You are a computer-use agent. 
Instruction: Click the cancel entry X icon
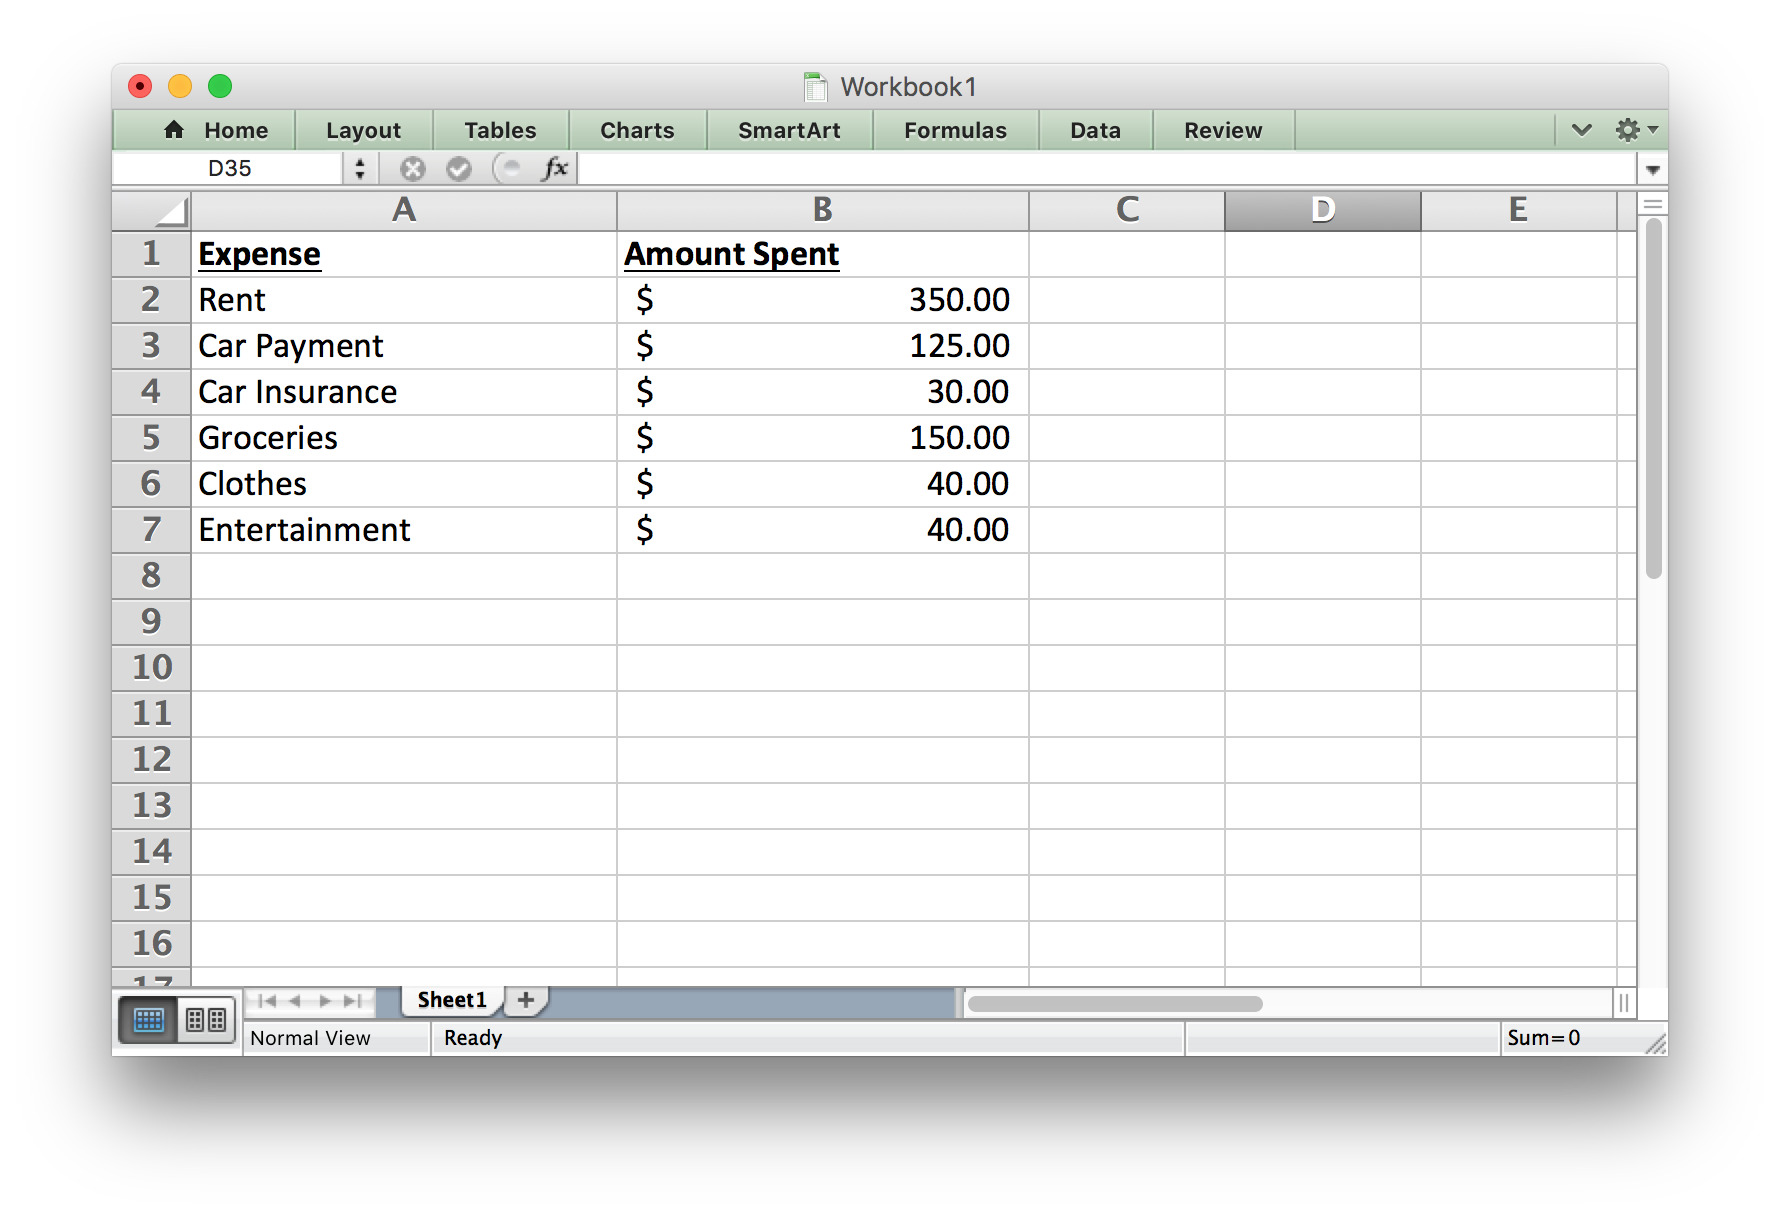coord(412,169)
